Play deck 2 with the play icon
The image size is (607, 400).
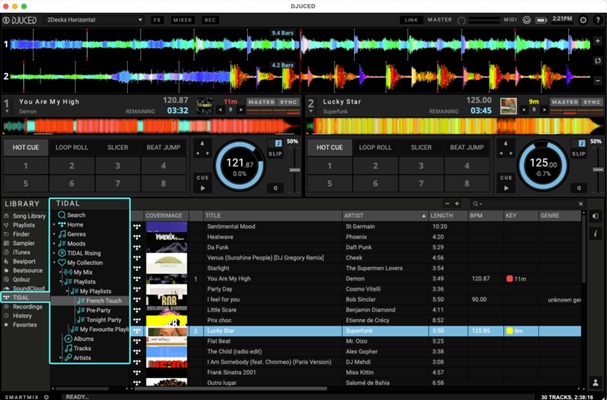click(x=506, y=188)
